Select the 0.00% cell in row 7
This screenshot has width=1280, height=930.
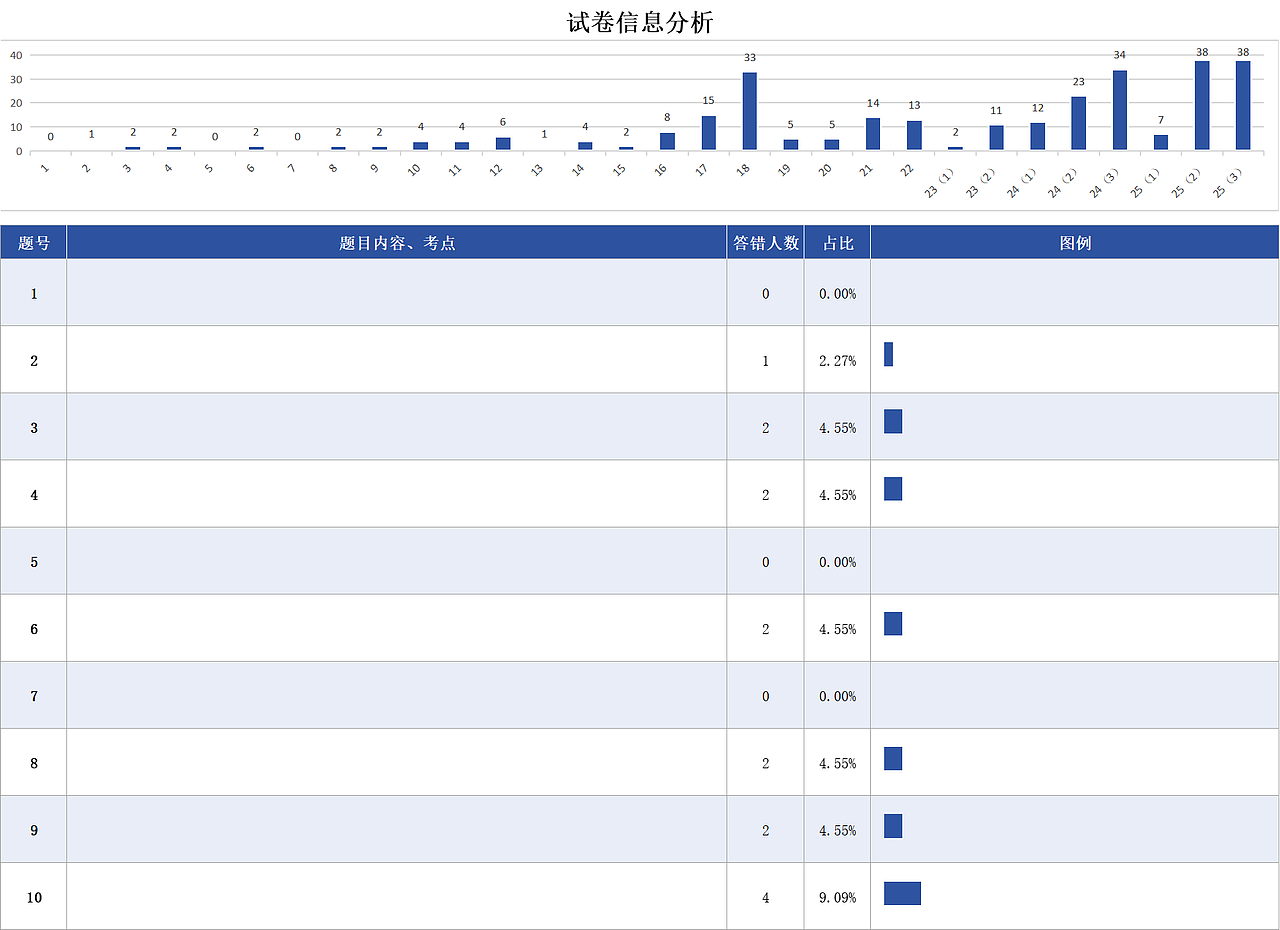[x=838, y=696]
